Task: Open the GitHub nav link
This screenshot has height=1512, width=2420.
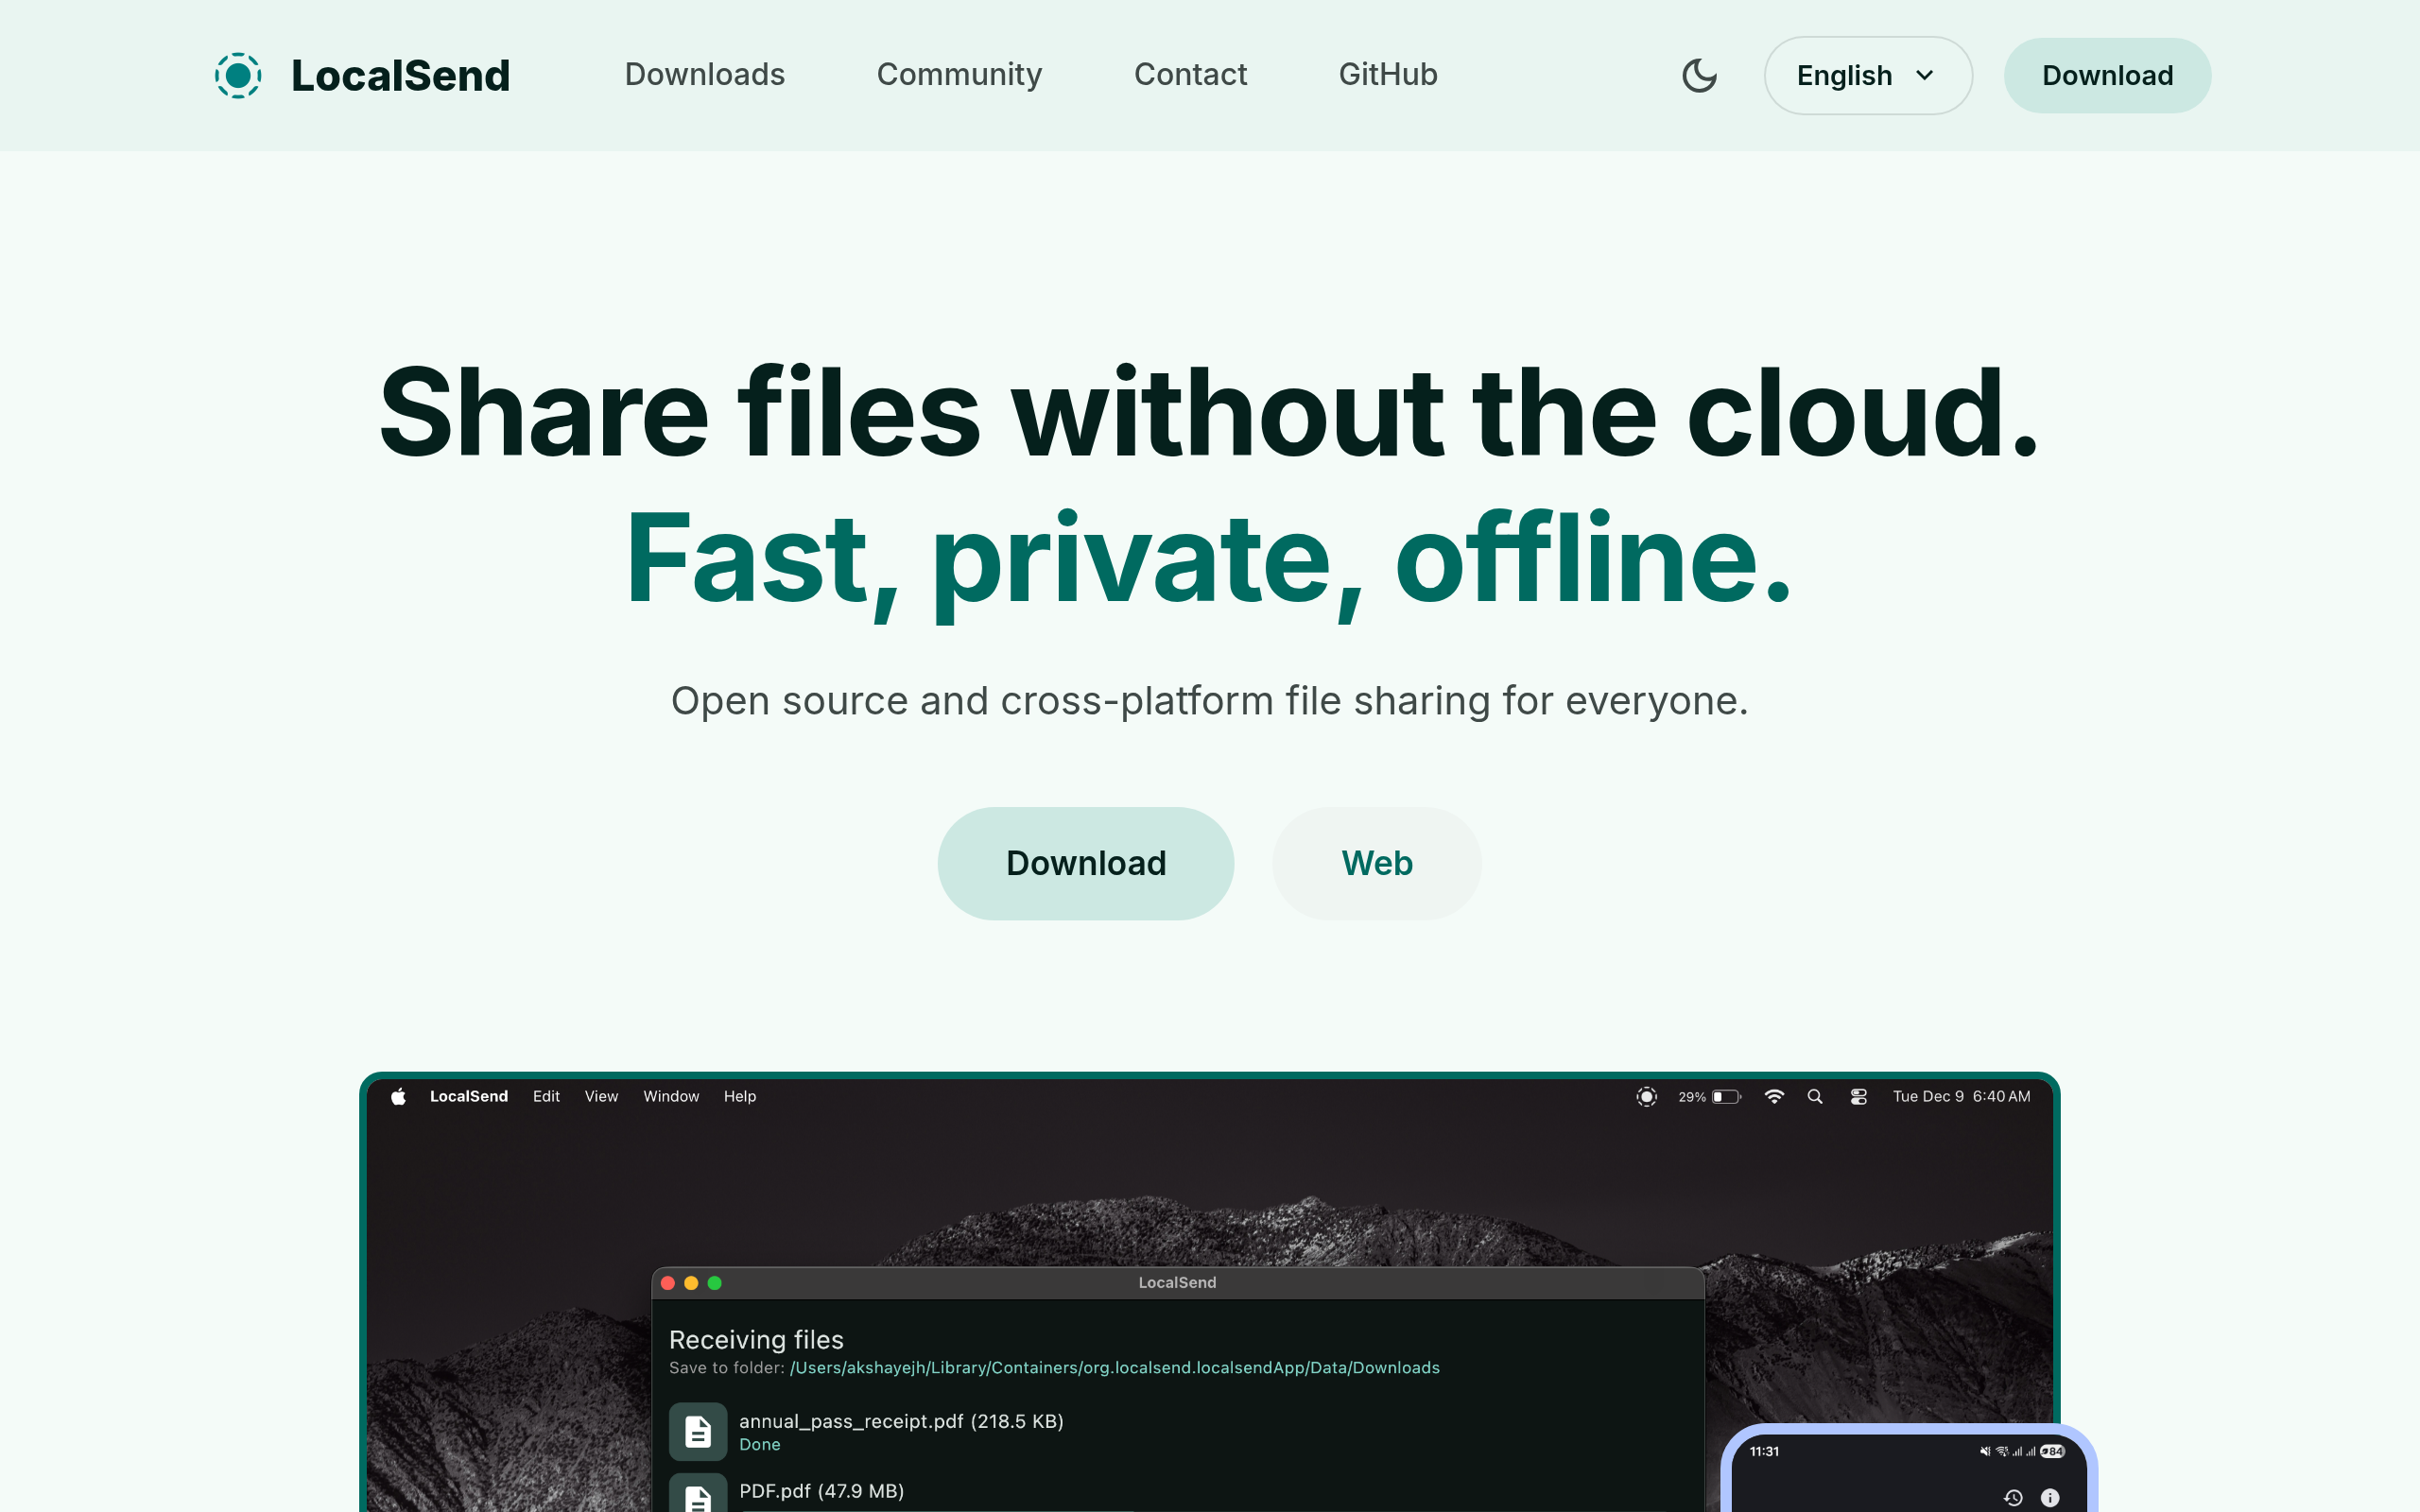Action: (1388, 74)
